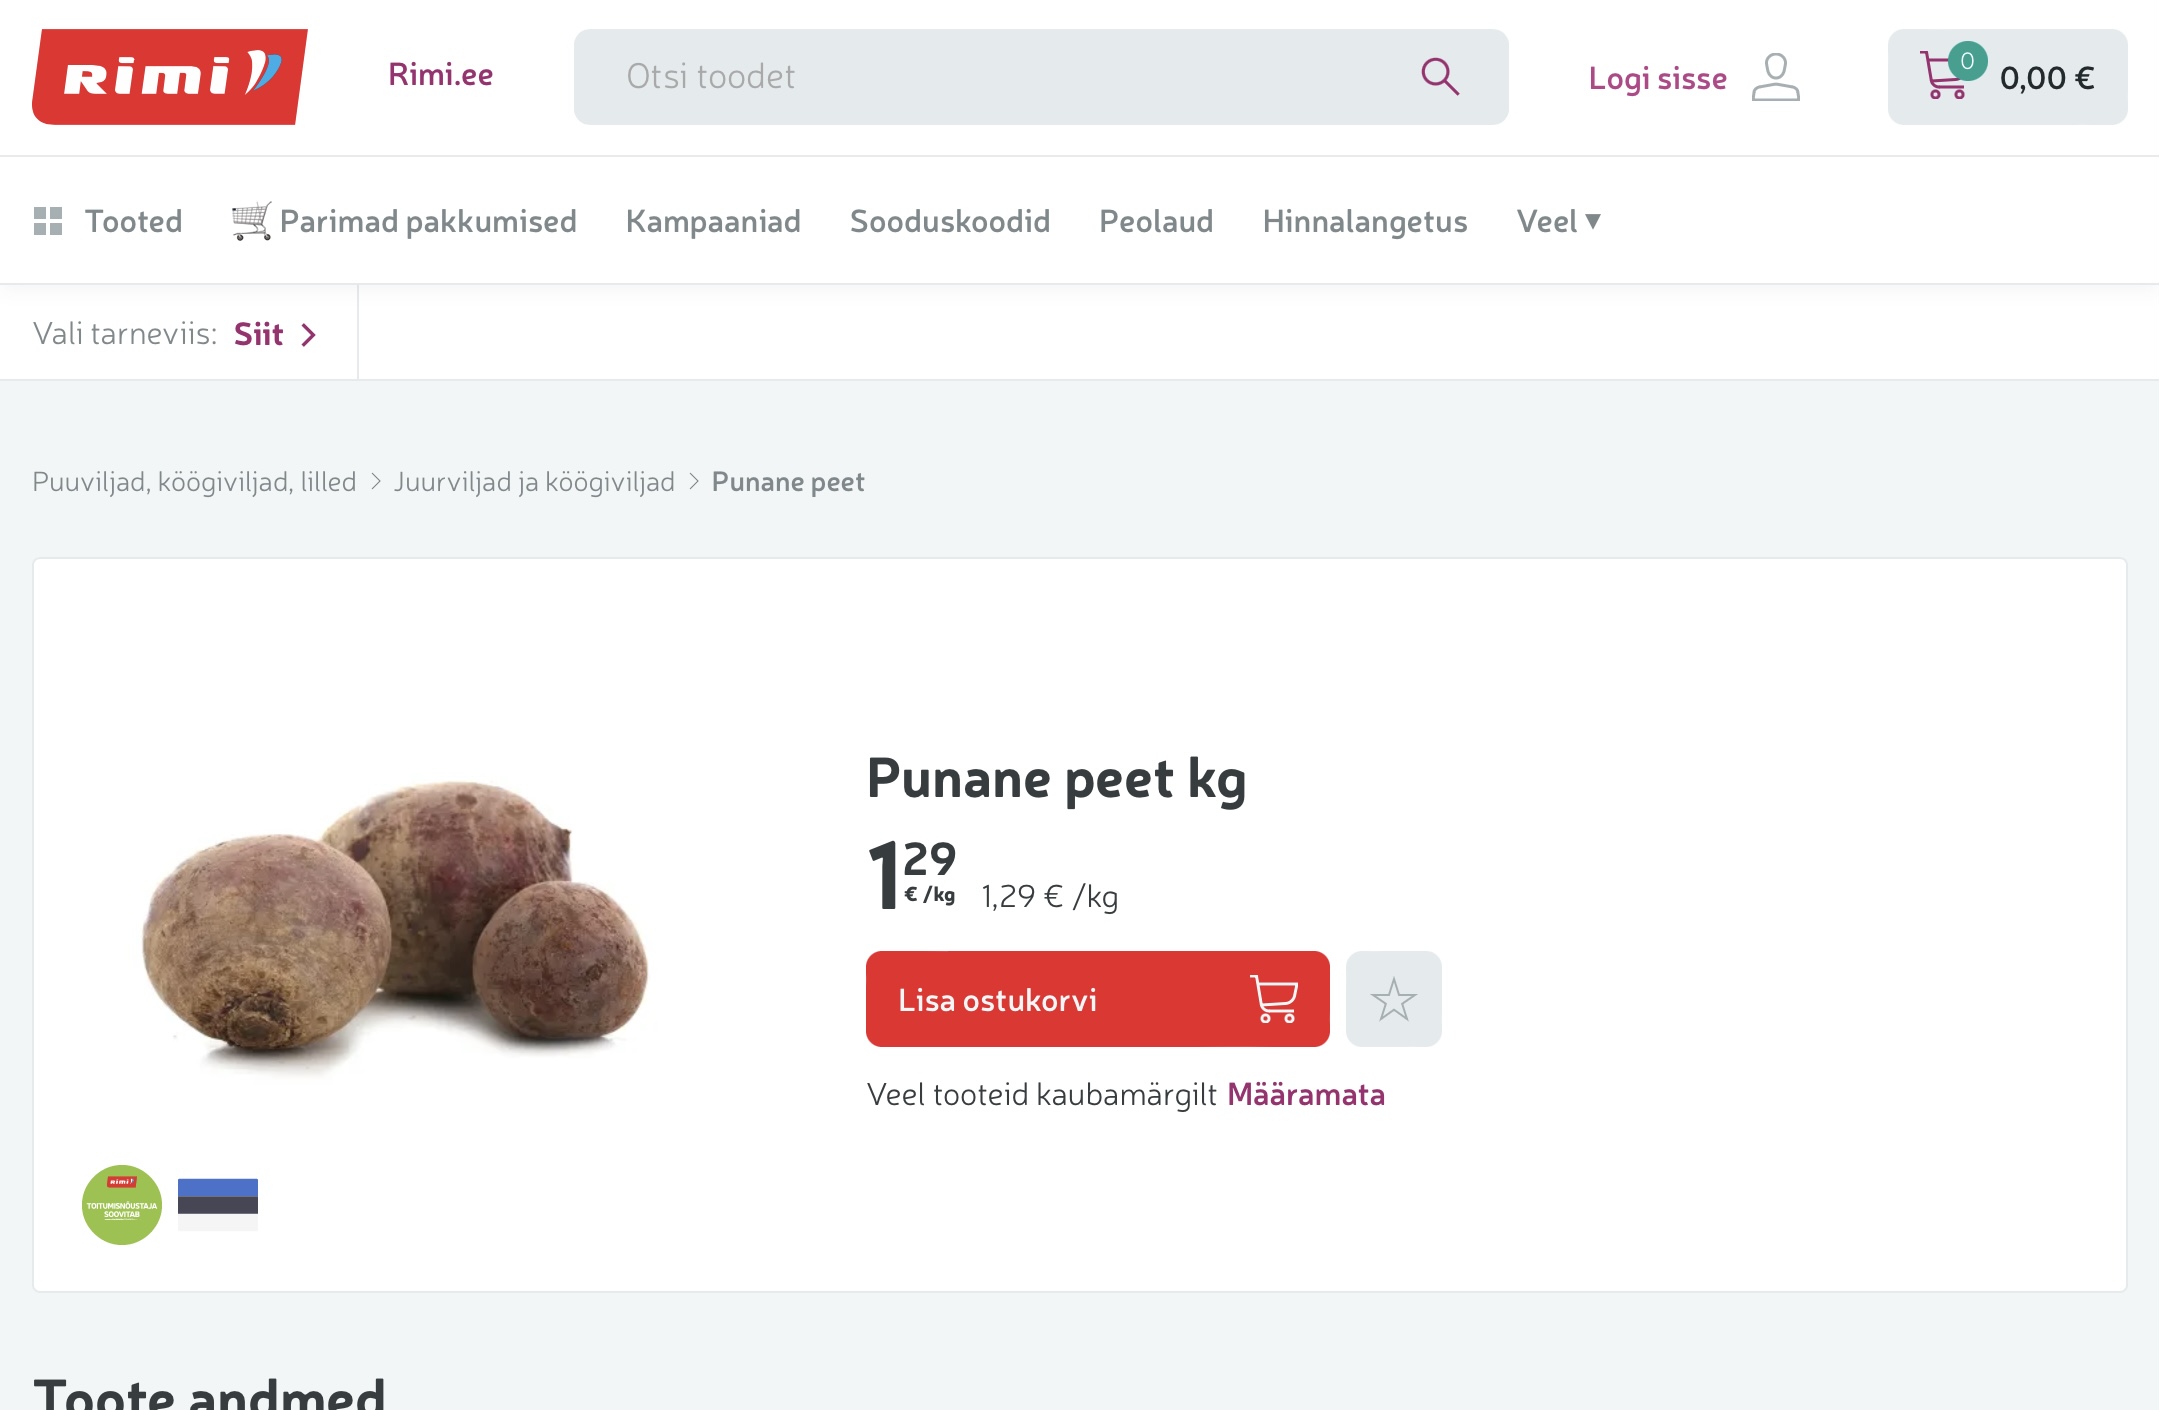The image size is (2159, 1410).
Task: Click the Rimi logo
Action: [170, 77]
